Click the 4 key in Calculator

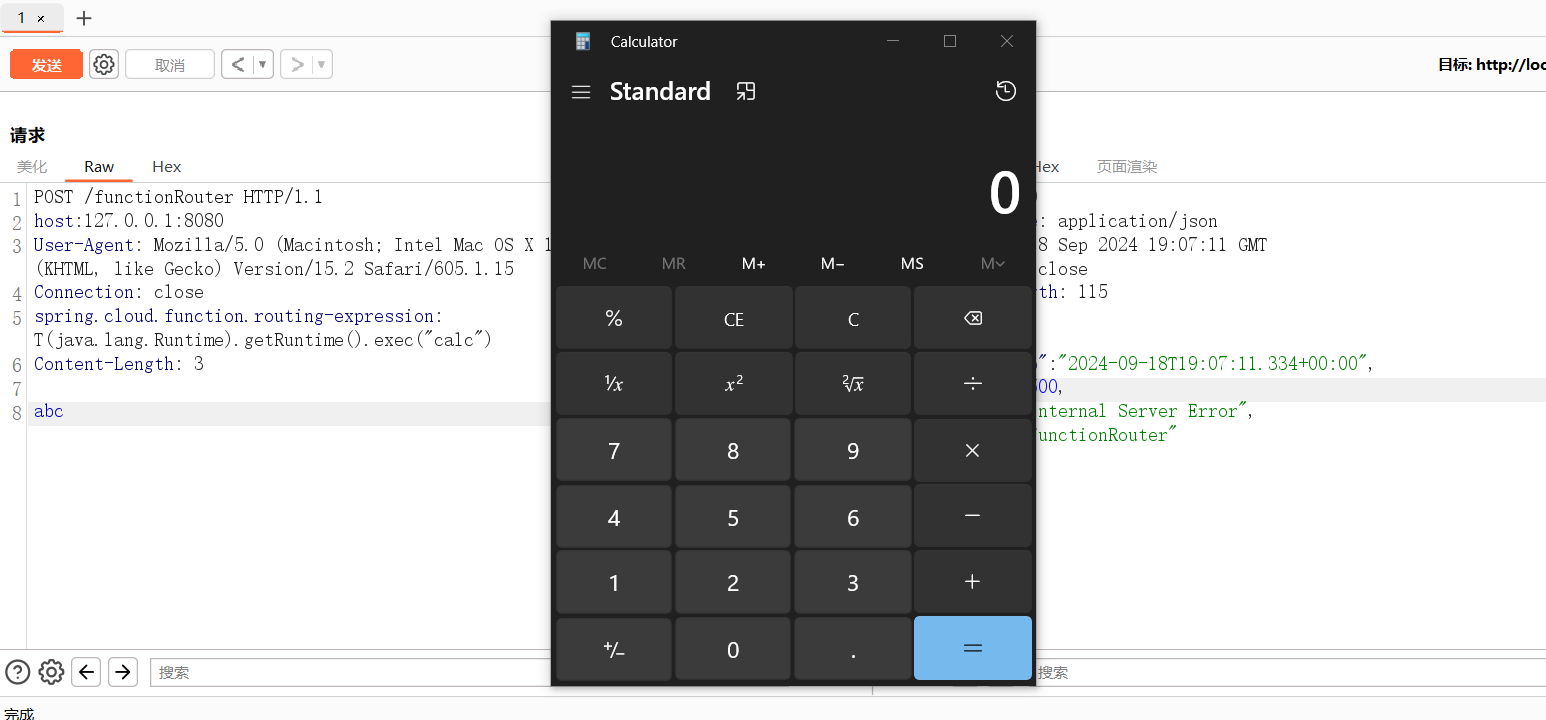(614, 516)
